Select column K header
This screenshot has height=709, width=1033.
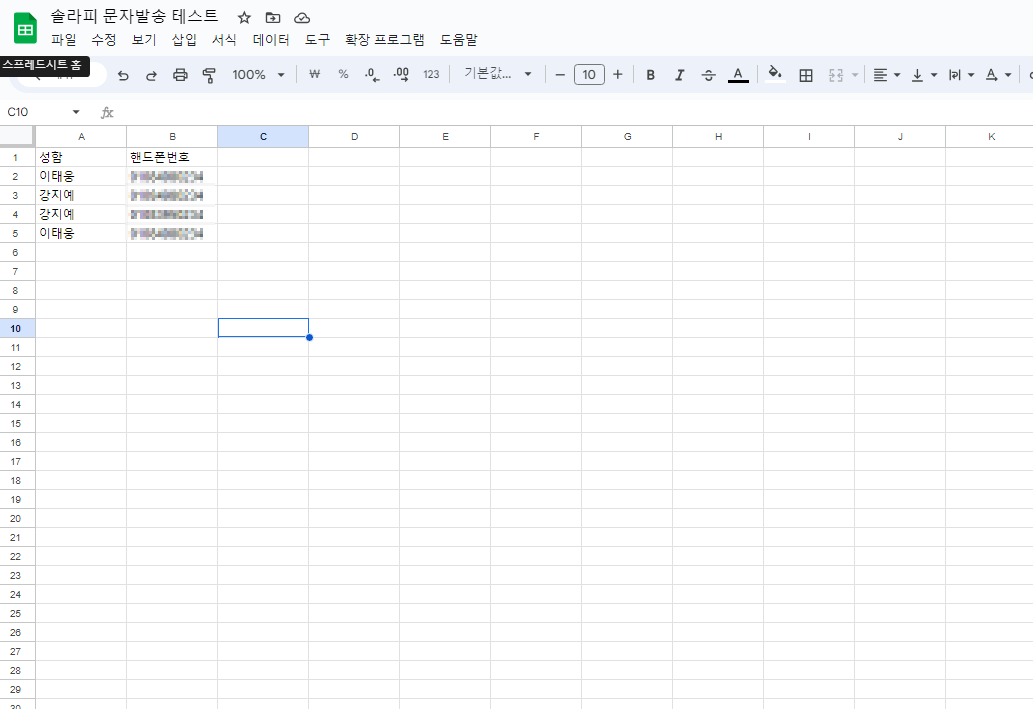pyautogui.click(x=991, y=136)
